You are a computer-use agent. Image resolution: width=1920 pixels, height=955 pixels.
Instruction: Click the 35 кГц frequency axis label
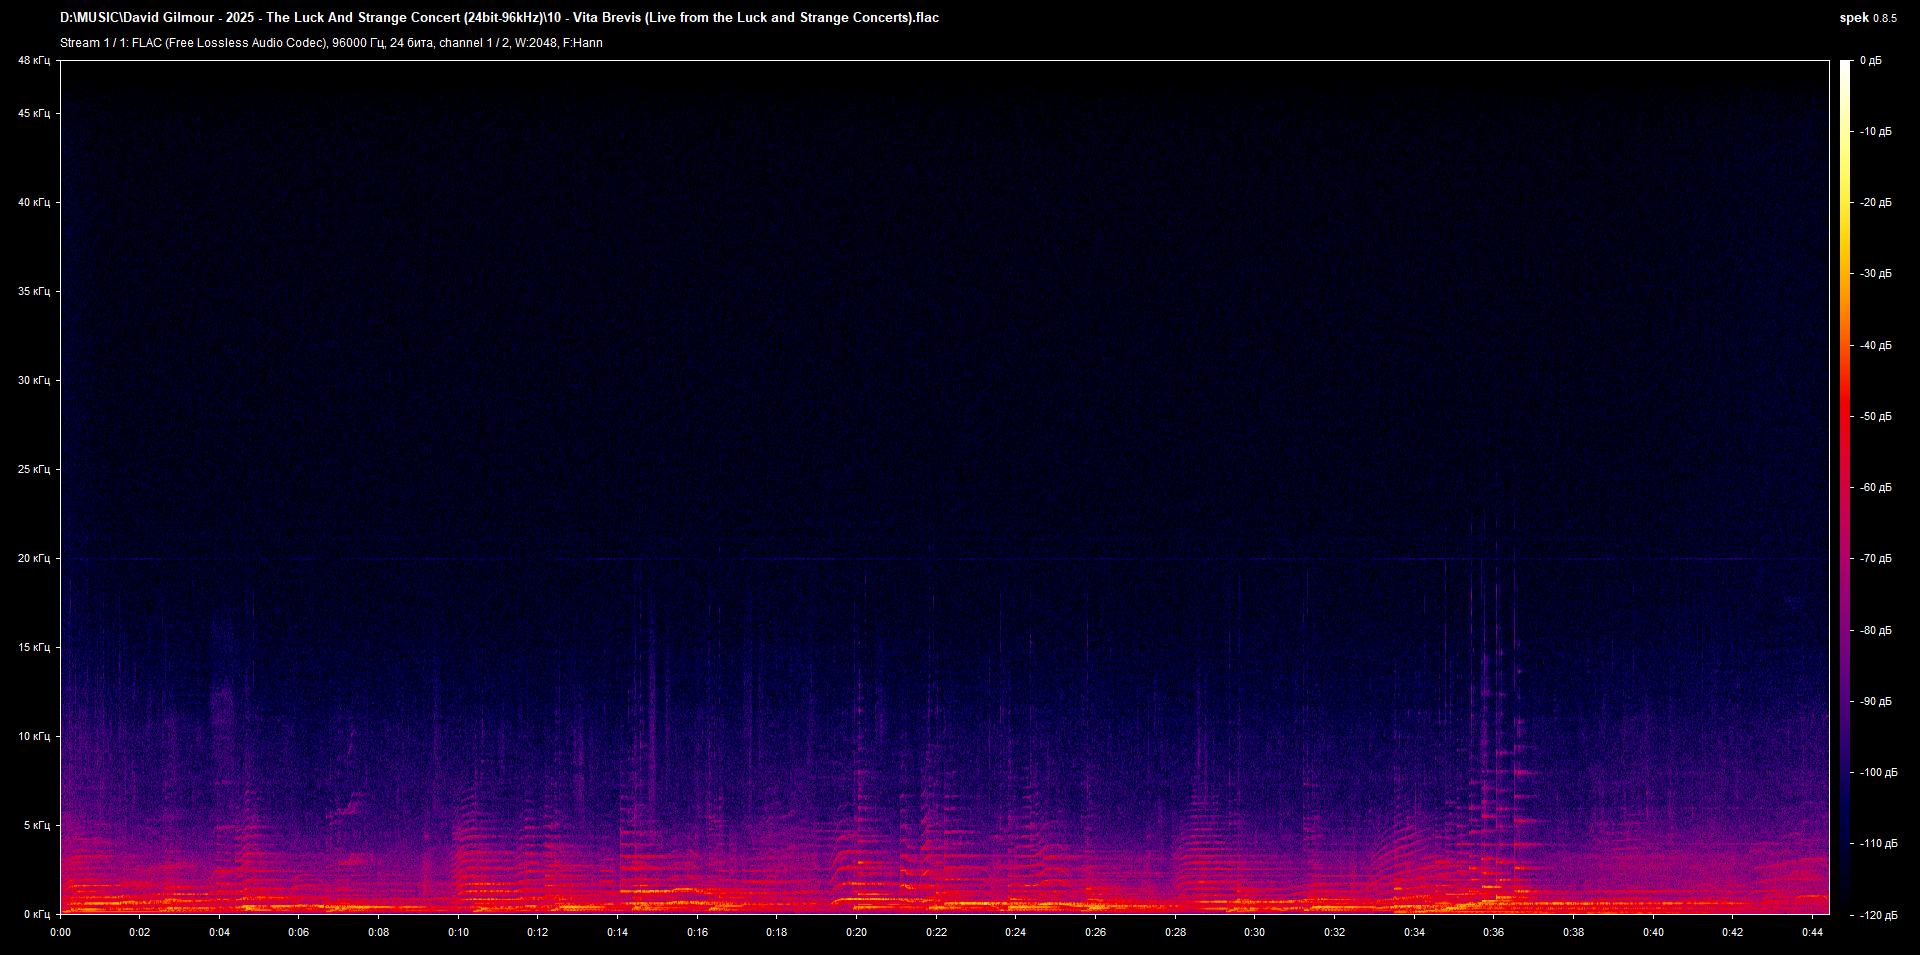tap(34, 292)
